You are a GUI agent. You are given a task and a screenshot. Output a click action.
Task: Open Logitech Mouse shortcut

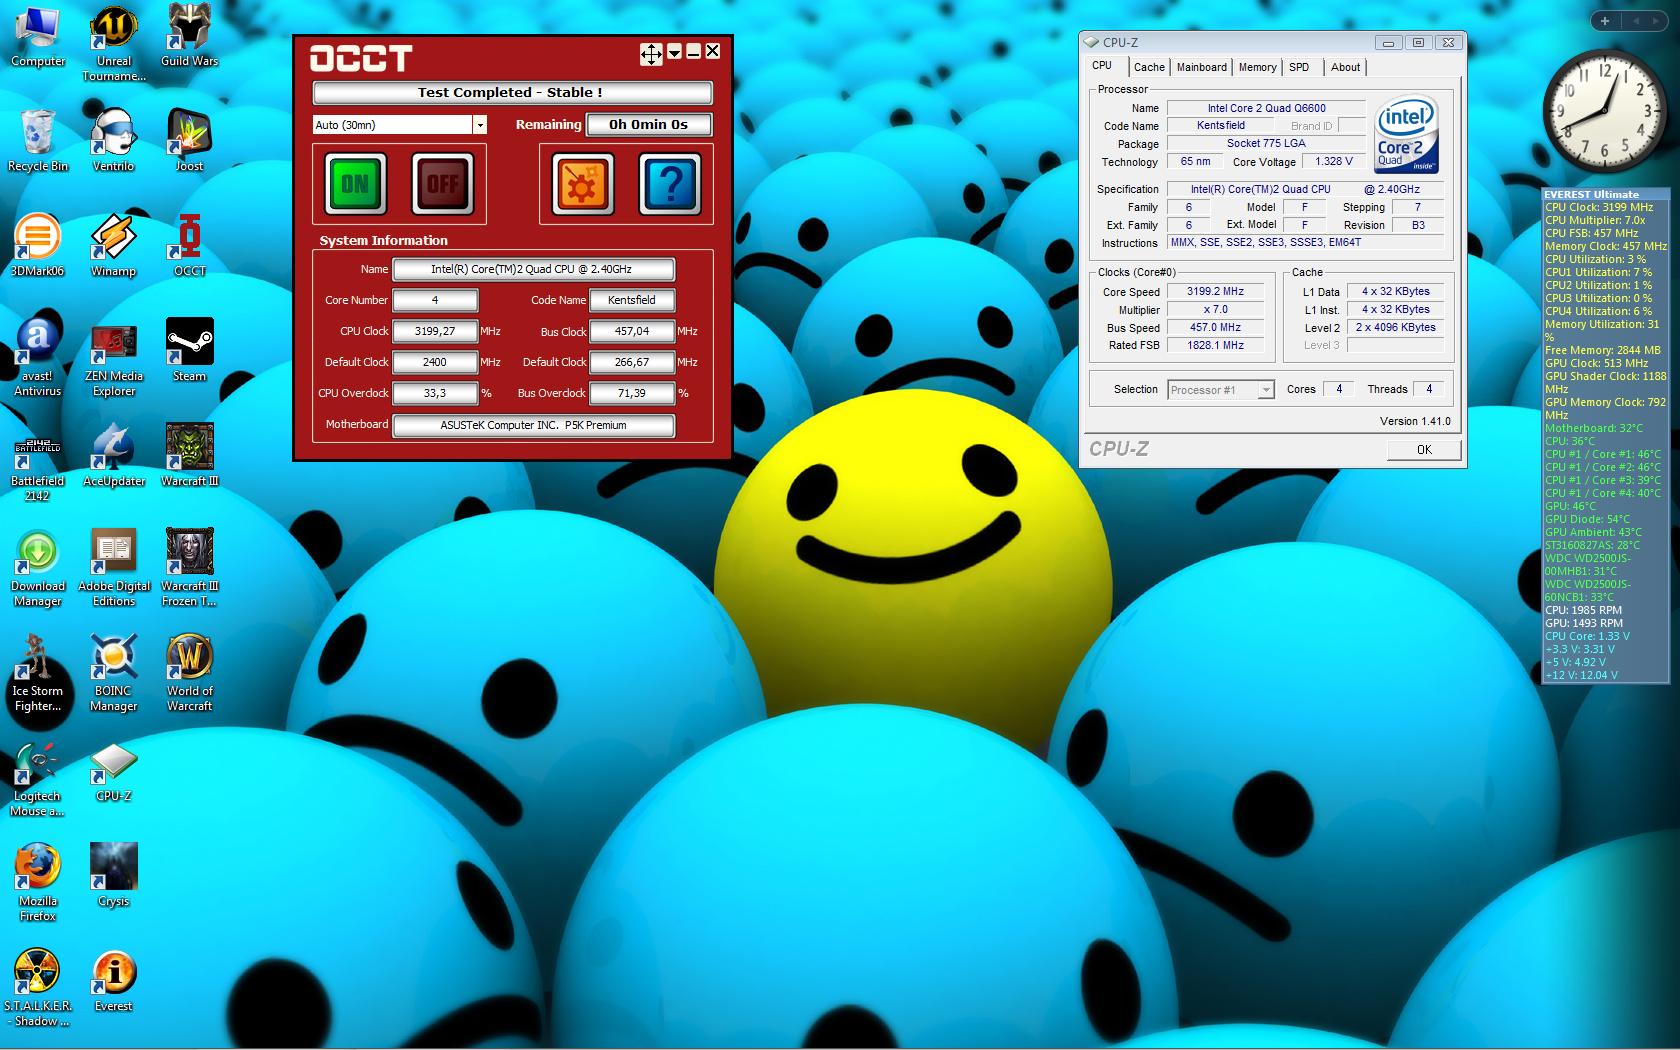[38, 780]
